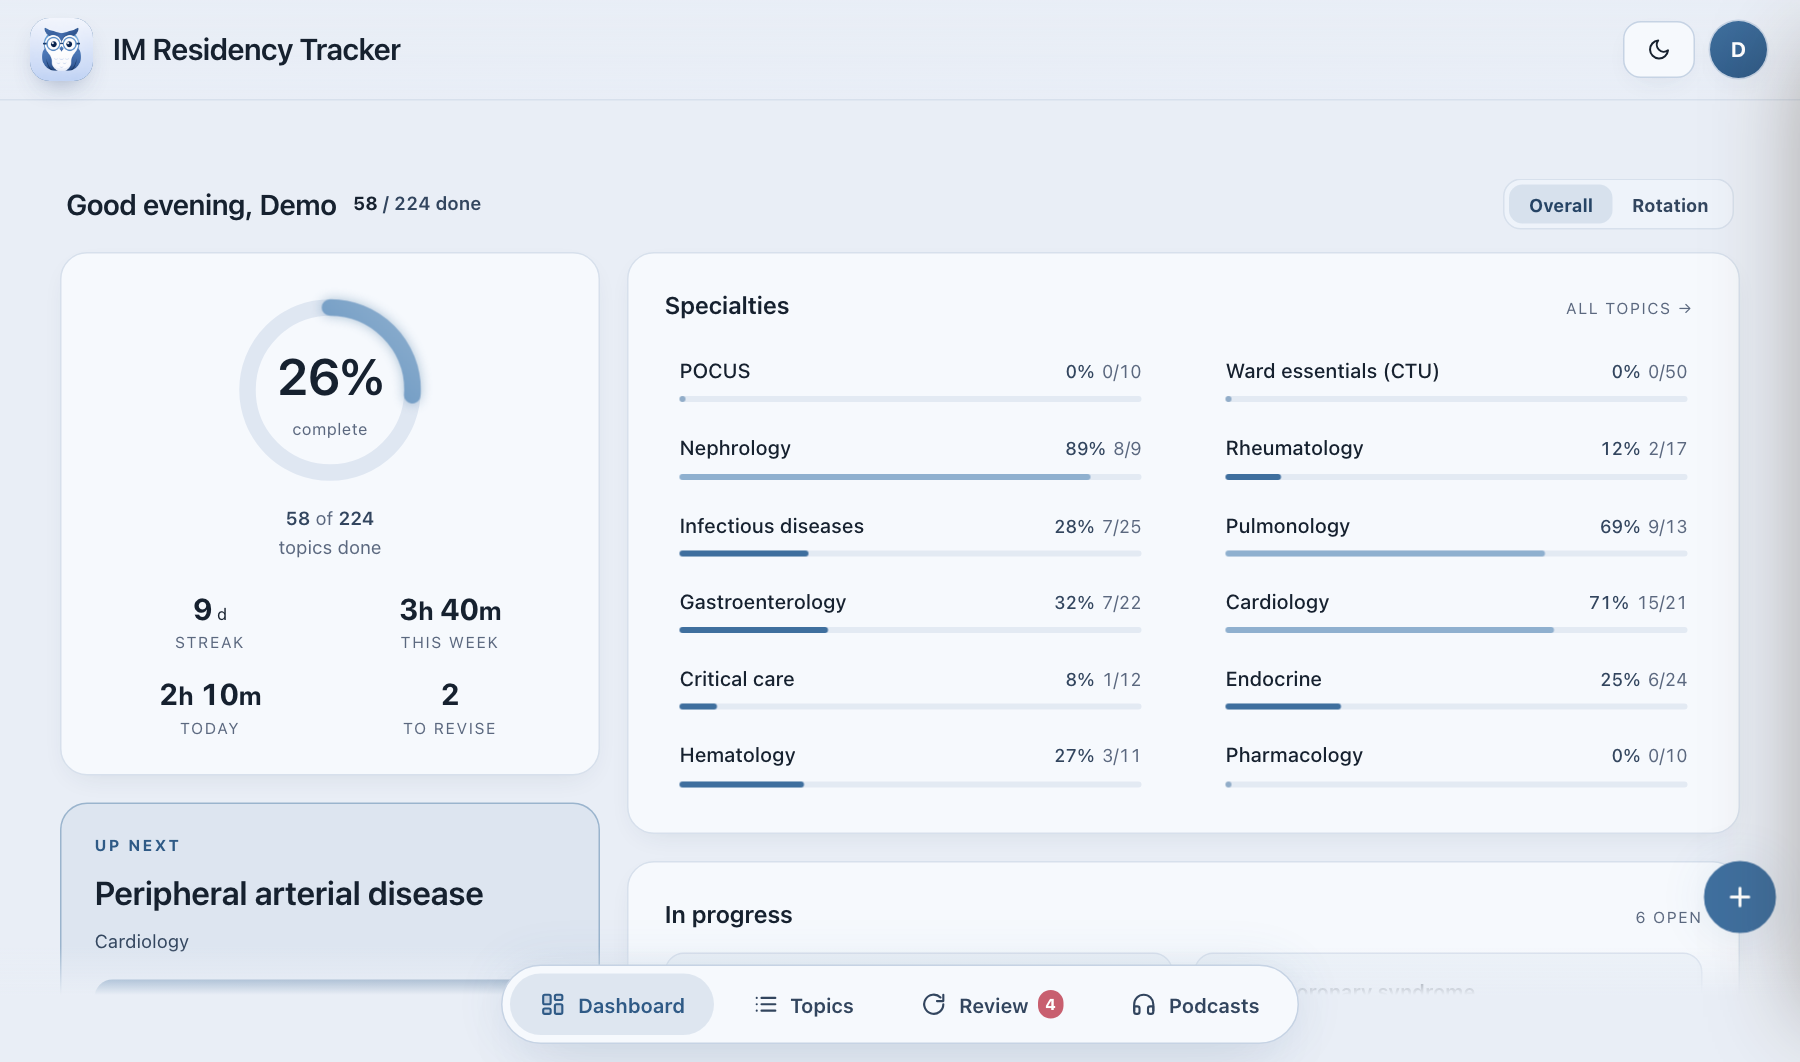
Task: Open the Peripheral arterial disease card
Action: 330,896
